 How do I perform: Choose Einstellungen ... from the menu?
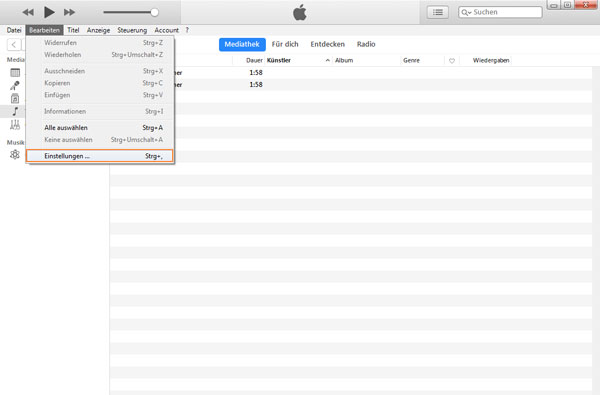click(100, 156)
